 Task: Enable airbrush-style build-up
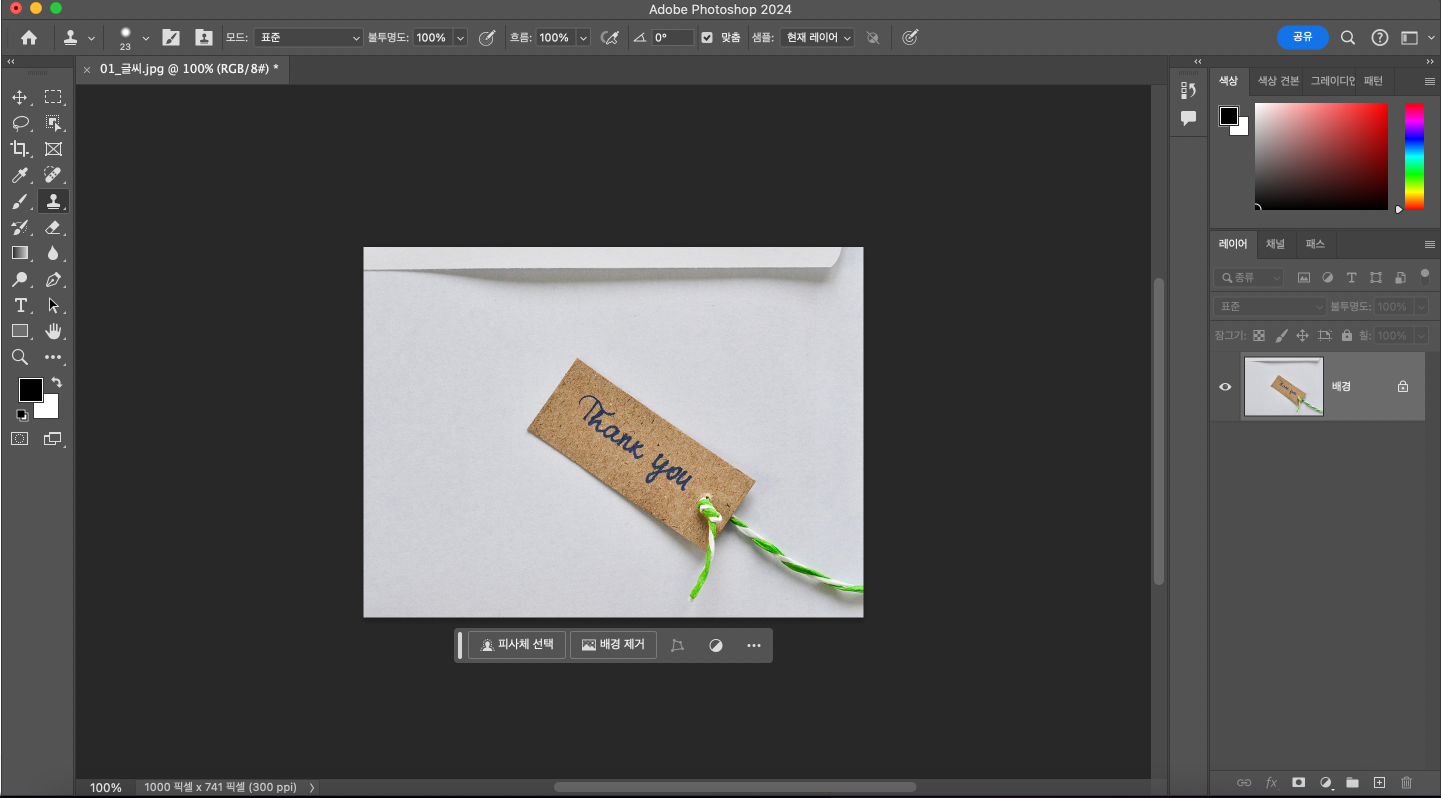pyautogui.click(x=610, y=37)
